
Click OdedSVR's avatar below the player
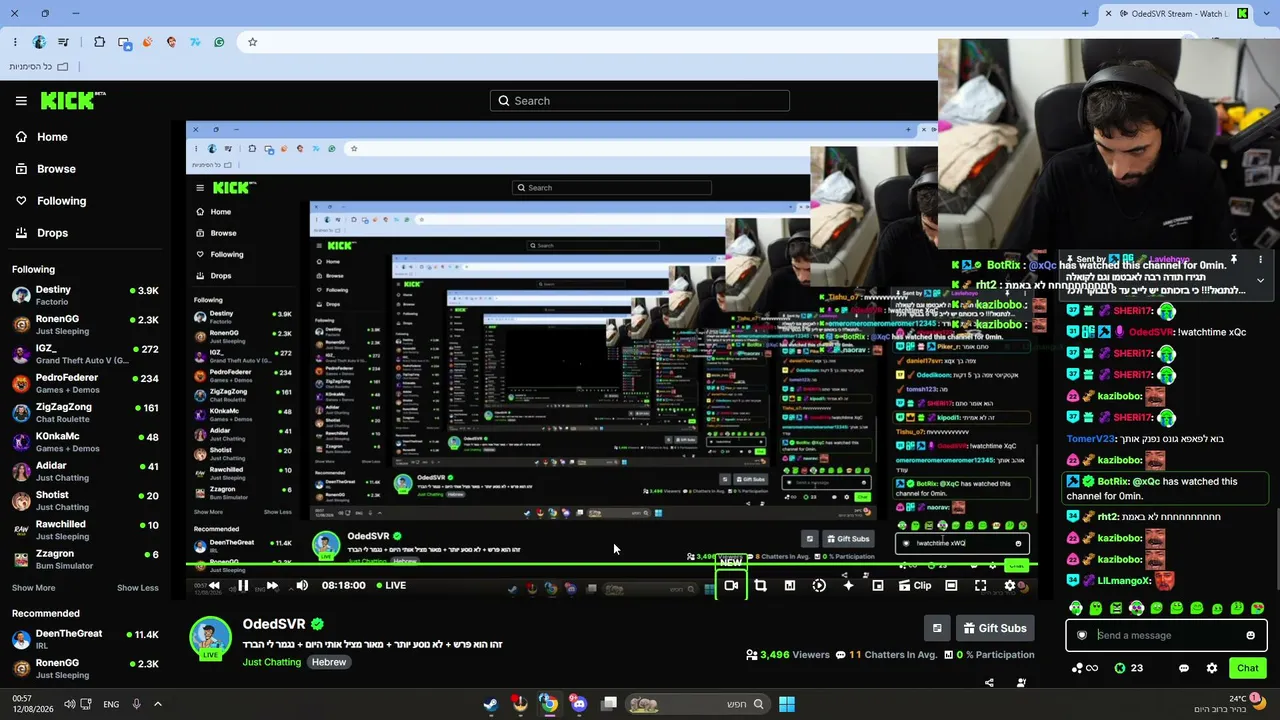point(210,639)
